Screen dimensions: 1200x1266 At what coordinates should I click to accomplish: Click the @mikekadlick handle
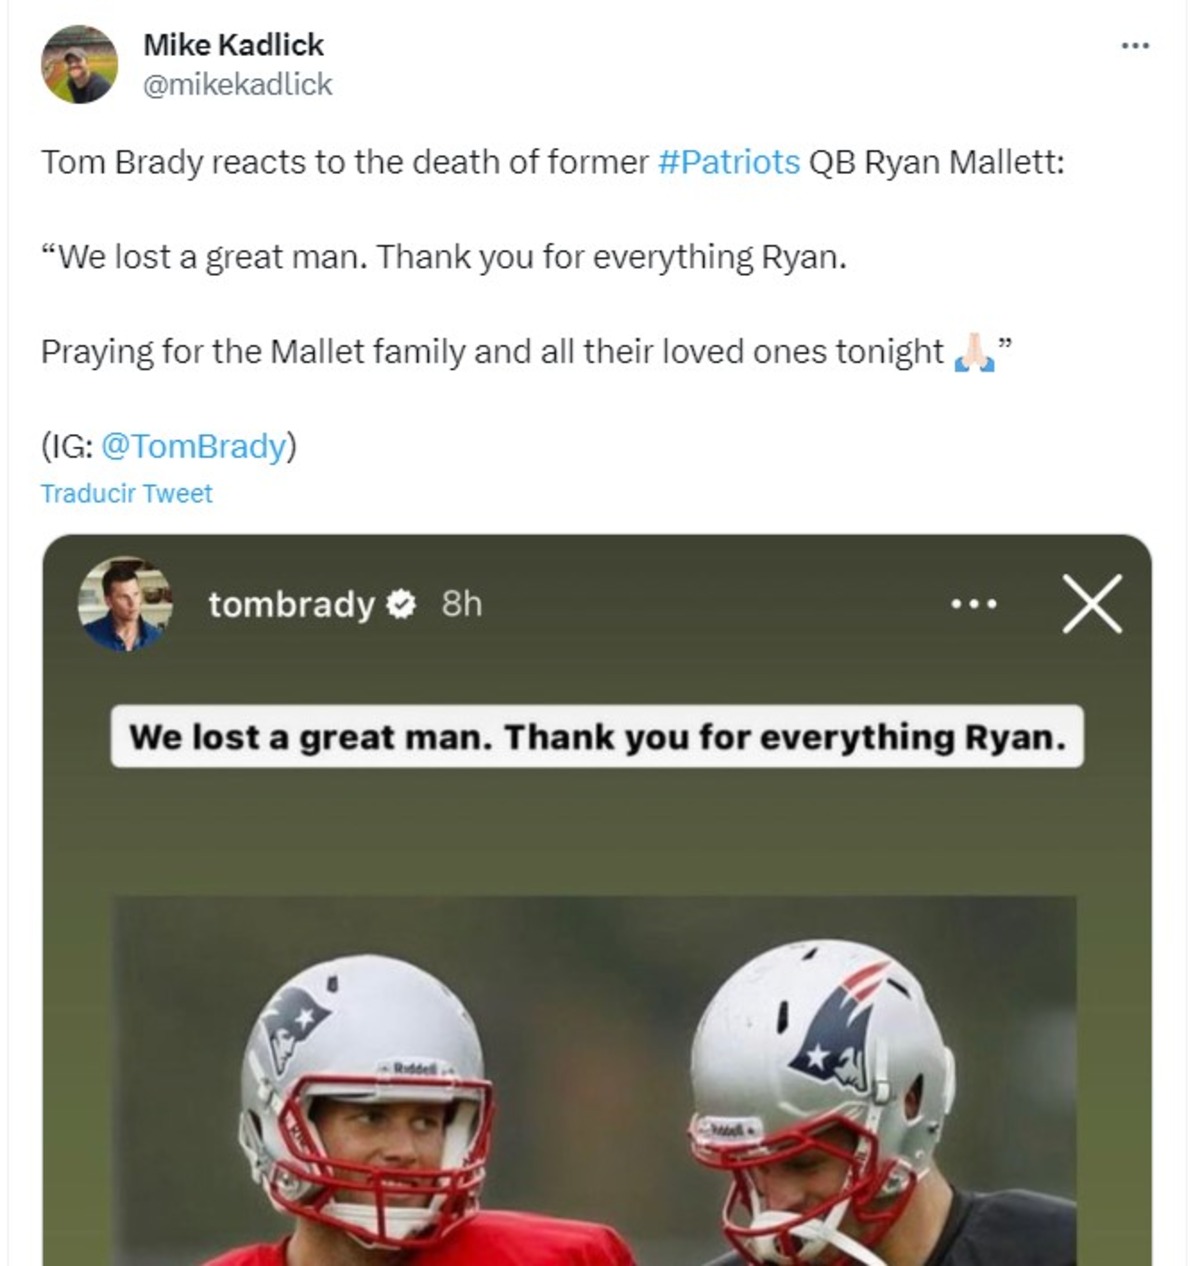pyautogui.click(x=237, y=85)
